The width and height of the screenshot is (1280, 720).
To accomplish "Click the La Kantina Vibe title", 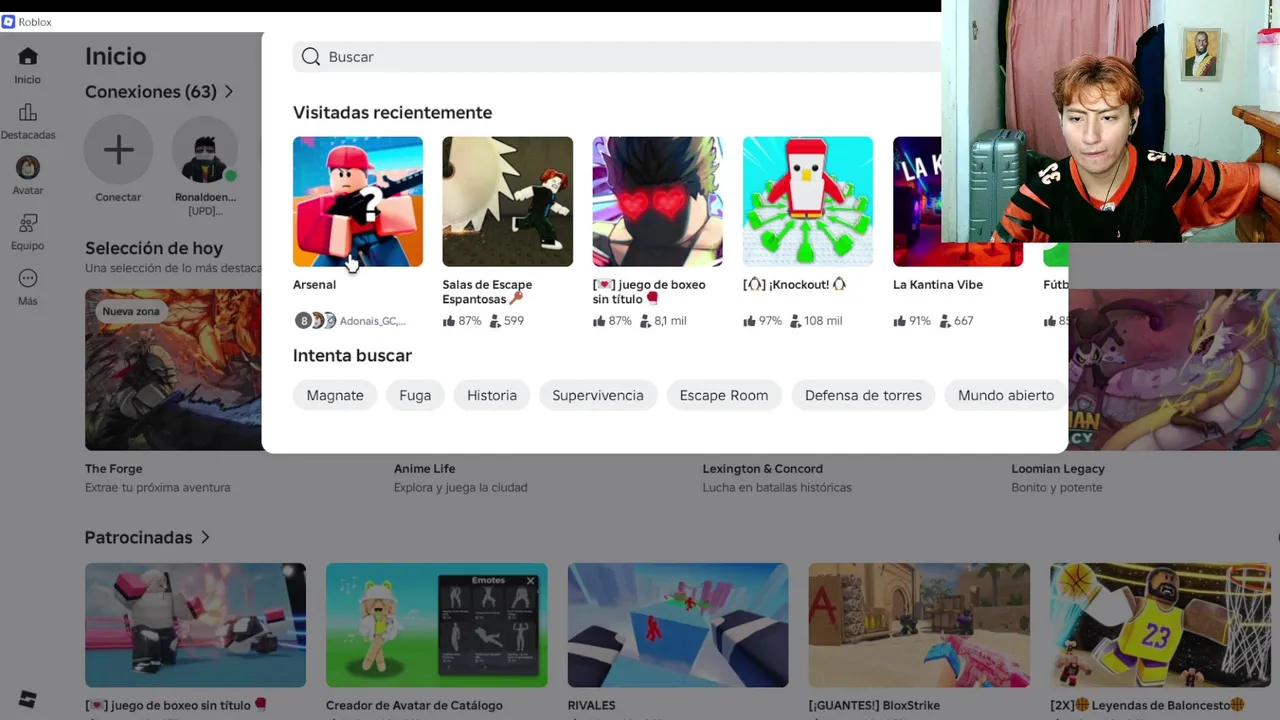I will pyautogui.click(x=938, y=285).
